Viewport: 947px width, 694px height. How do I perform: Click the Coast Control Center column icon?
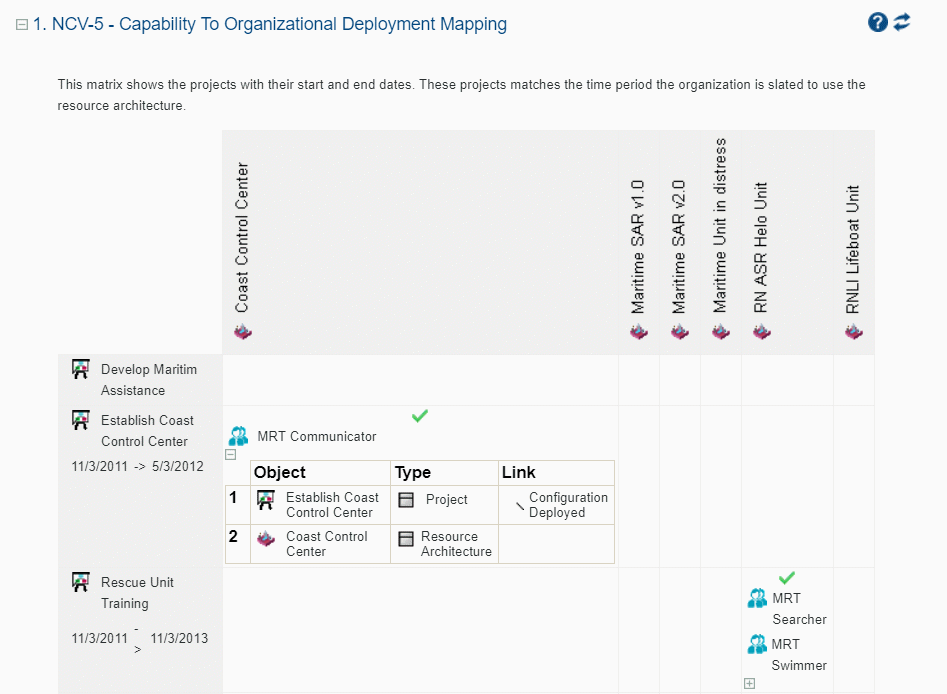[242, 332]
